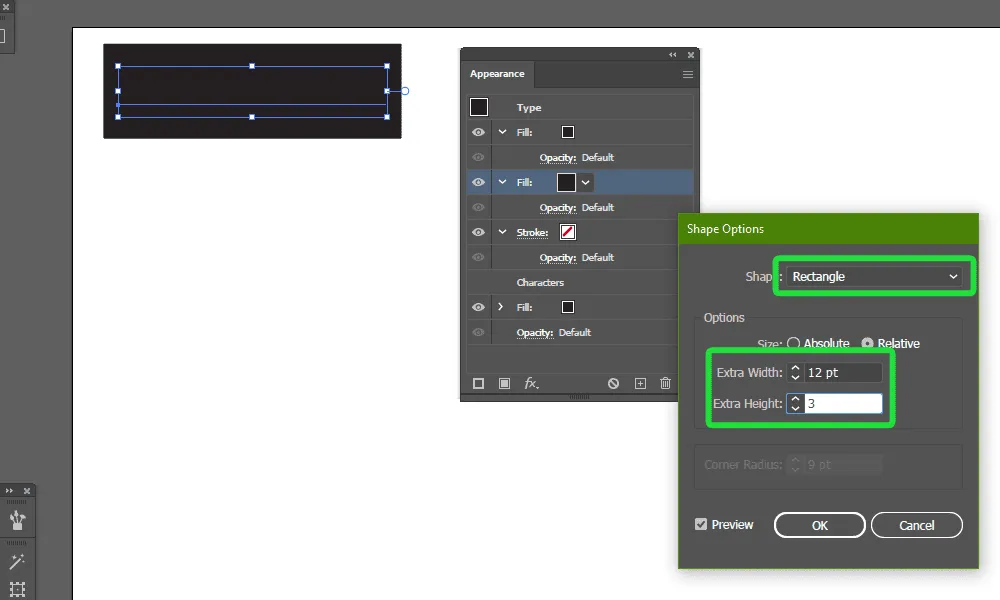Open the fx Add New Effect menu
This screenshot has height=600, width=1000.
point(531,383)
